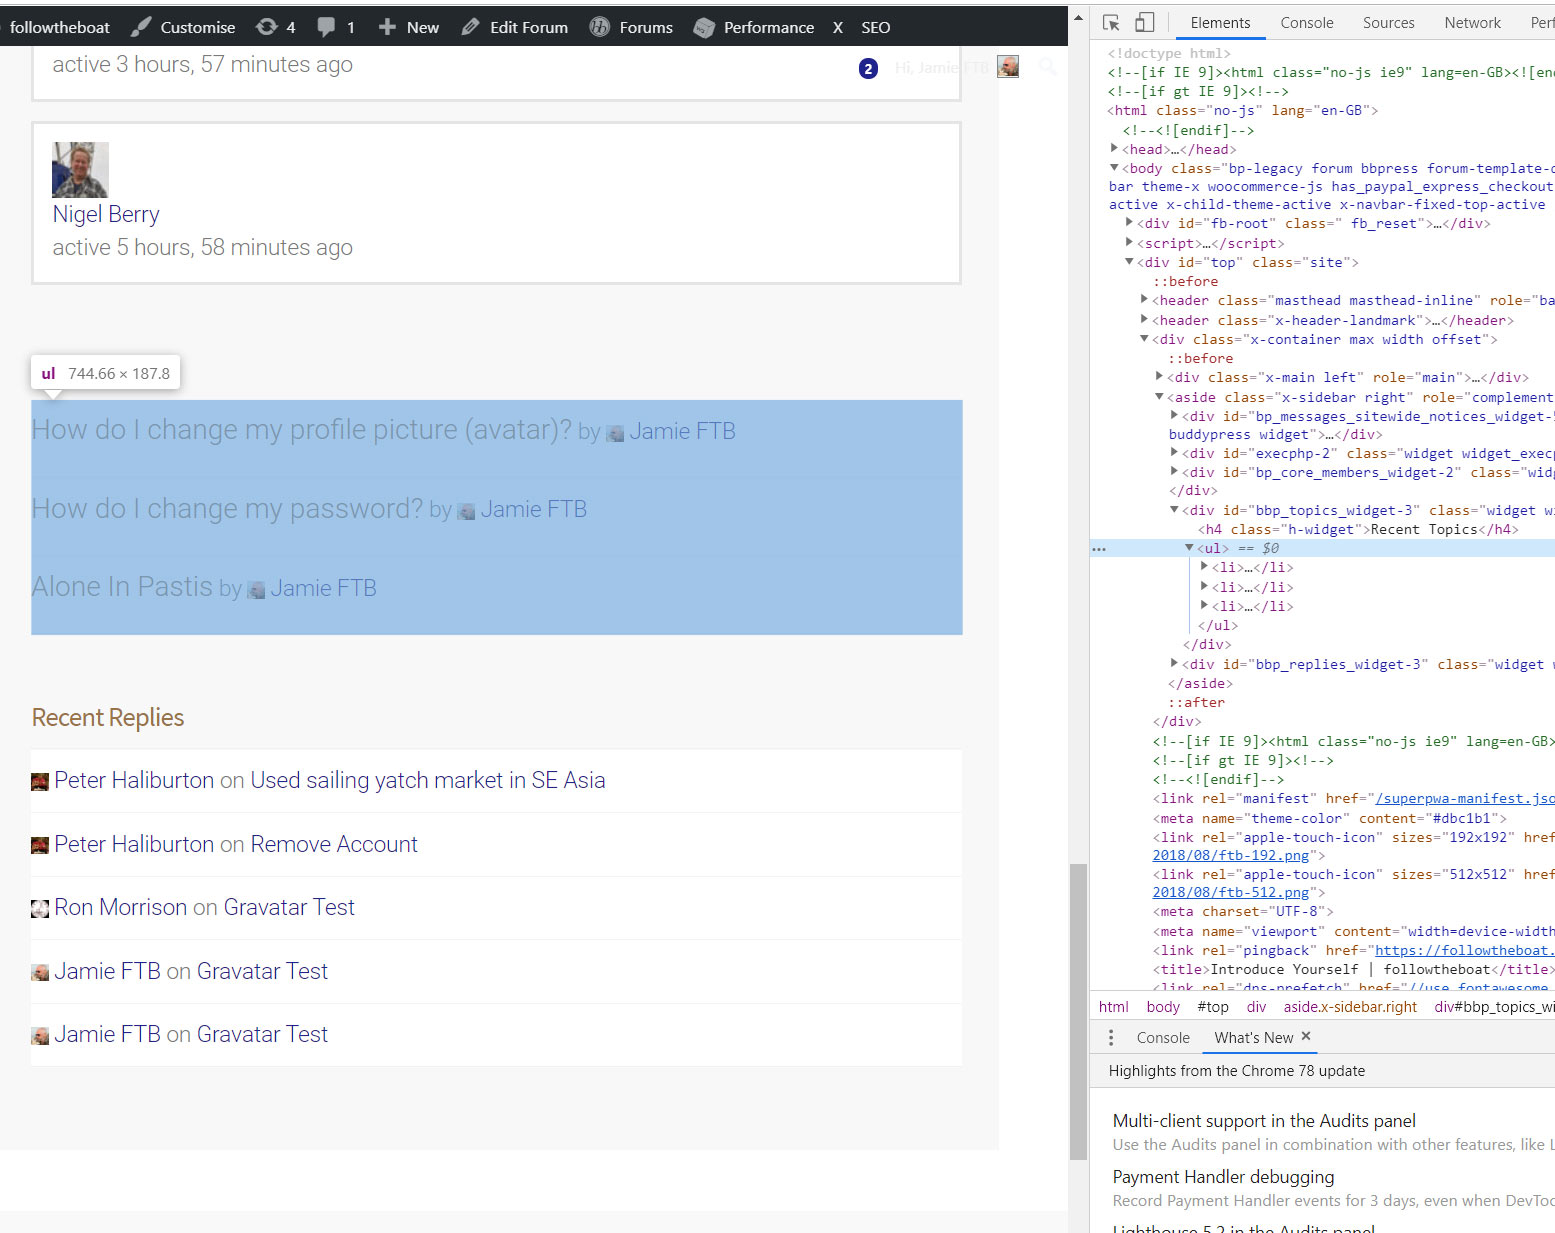1555x1233 pixels.
Task: Click the faint search magnifier icon
Action: (x=1048, y=67)
